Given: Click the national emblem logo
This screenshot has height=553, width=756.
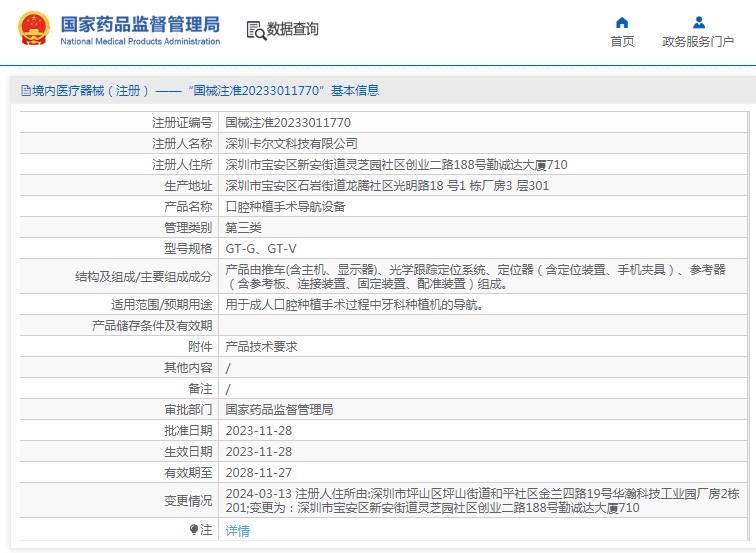Looking at the screenshot, I should click(34, 29).
